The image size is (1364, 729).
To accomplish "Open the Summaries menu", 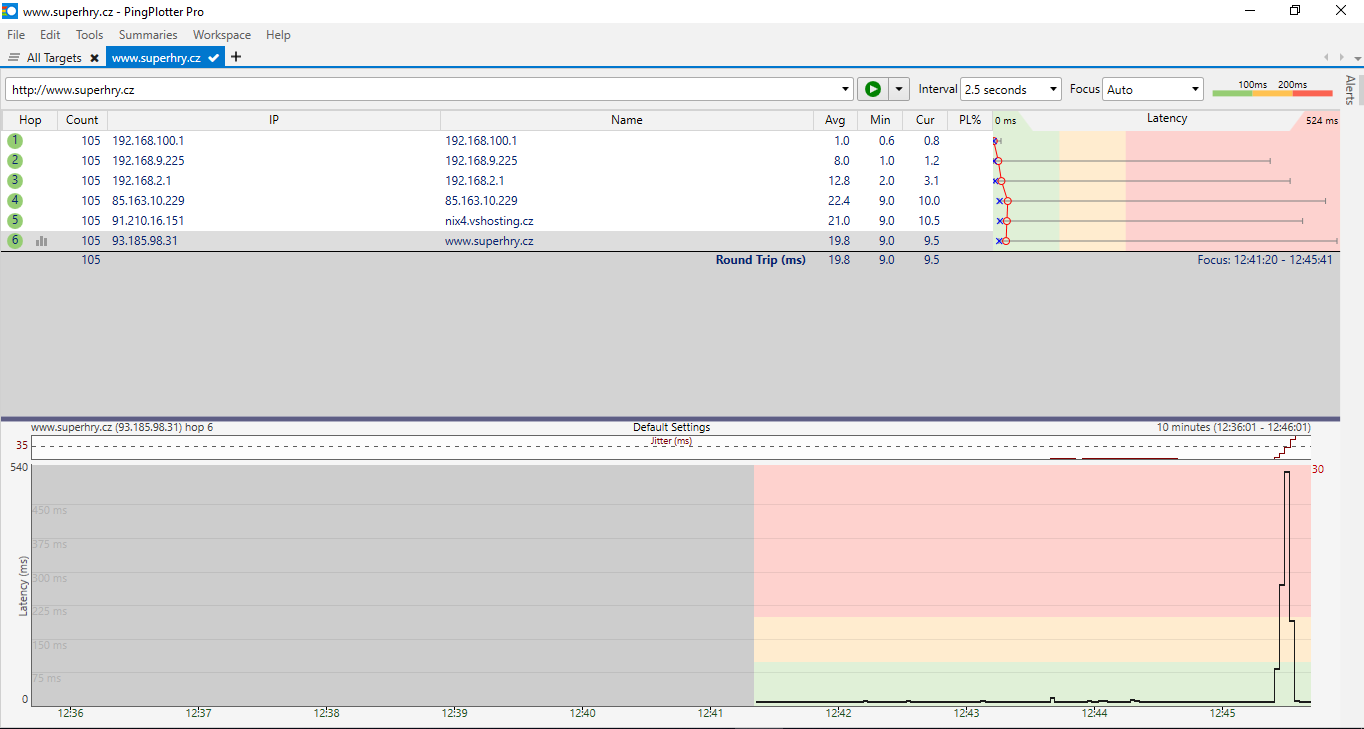I will coord(147,35).
